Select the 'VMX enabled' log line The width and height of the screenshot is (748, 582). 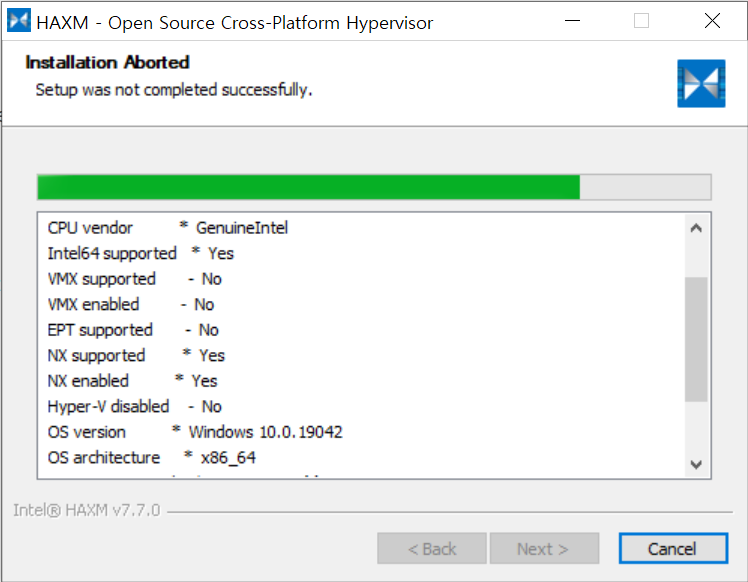tap(131, 304)
